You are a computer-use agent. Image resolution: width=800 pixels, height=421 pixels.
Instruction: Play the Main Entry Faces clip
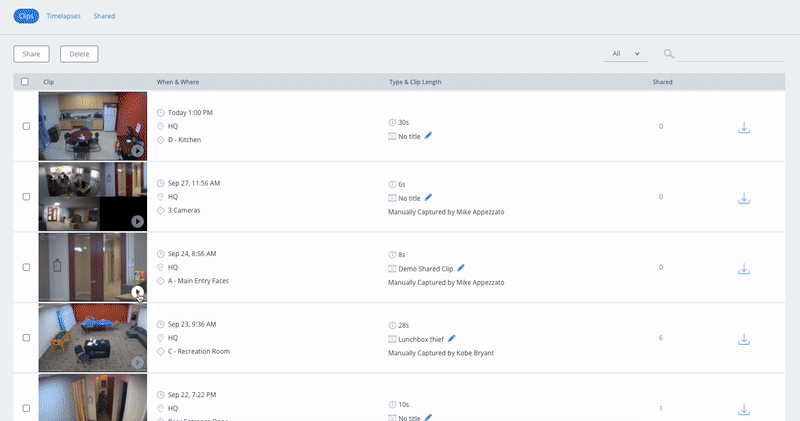[x=137, y=292]
